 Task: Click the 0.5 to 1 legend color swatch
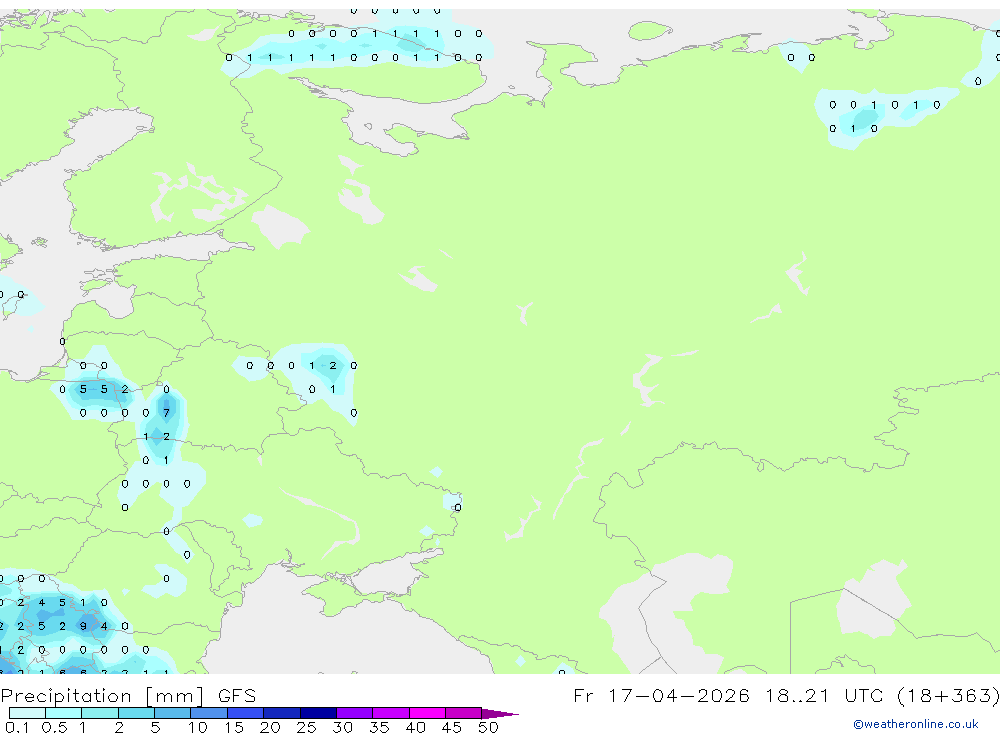point(64,713)
